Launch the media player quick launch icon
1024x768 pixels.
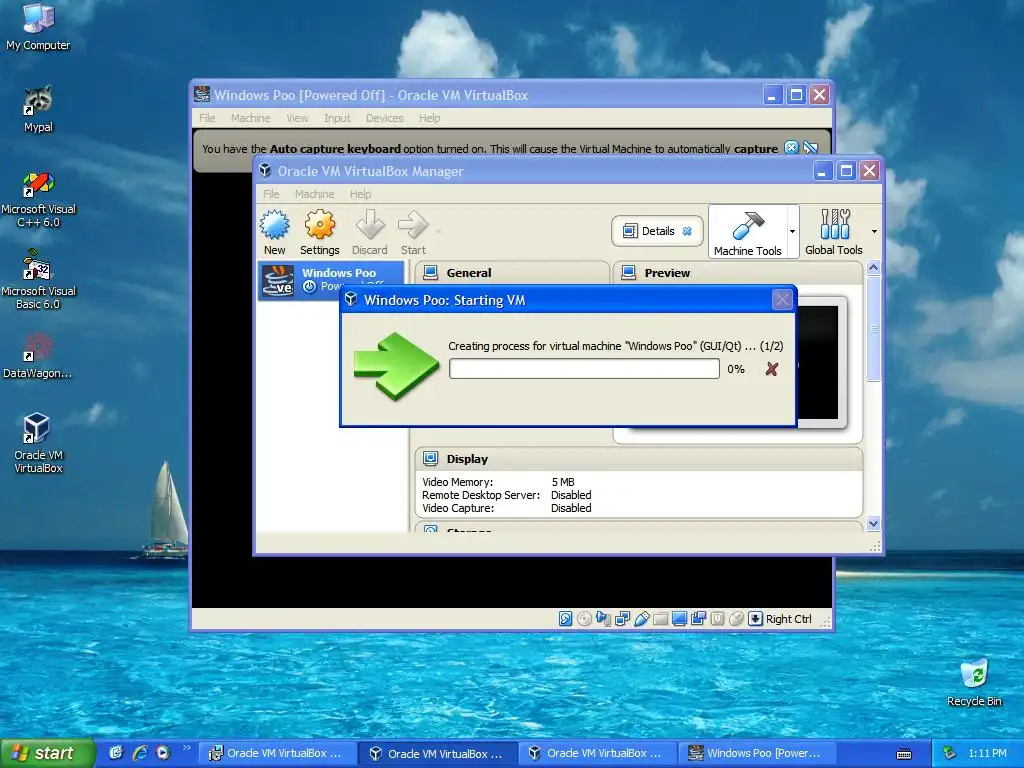point(163,753)
